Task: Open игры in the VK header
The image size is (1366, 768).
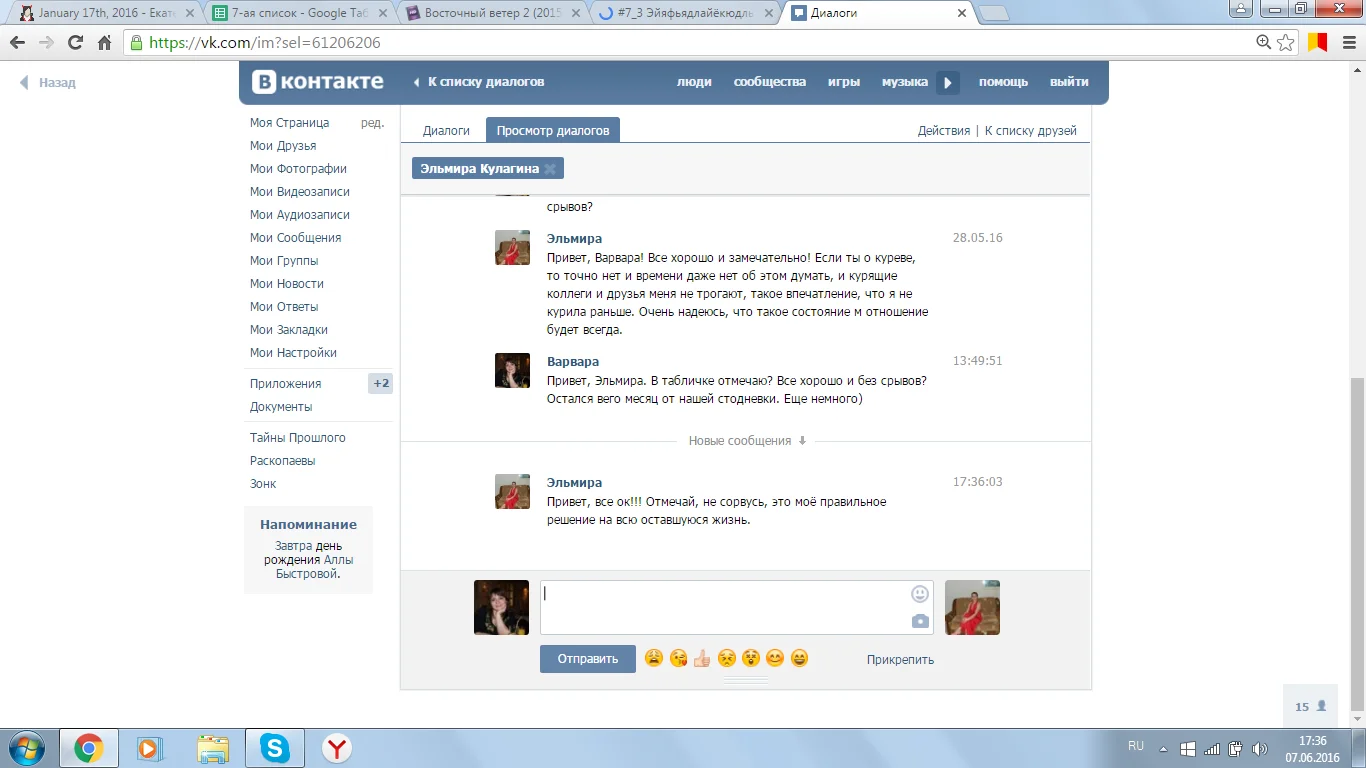Action: pos(844,82)
